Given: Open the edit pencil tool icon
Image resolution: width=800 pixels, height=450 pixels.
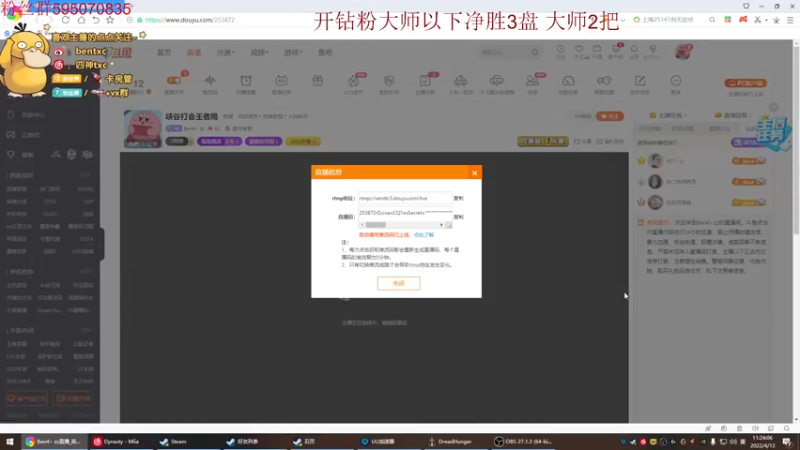Looking at the screenshot, I should coord(640,83).
